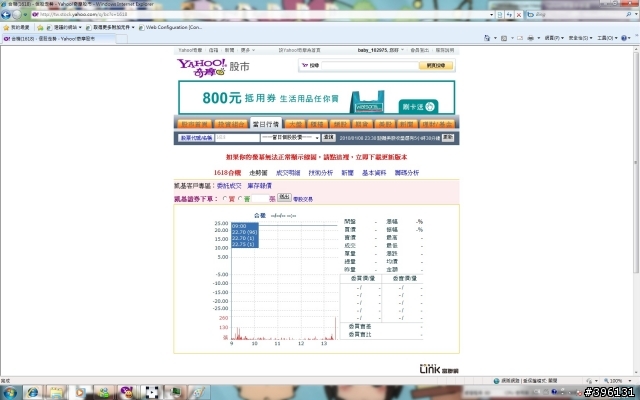Open the Print options dropdown arrow
This screenshot has width=640, height=400.
538,38
